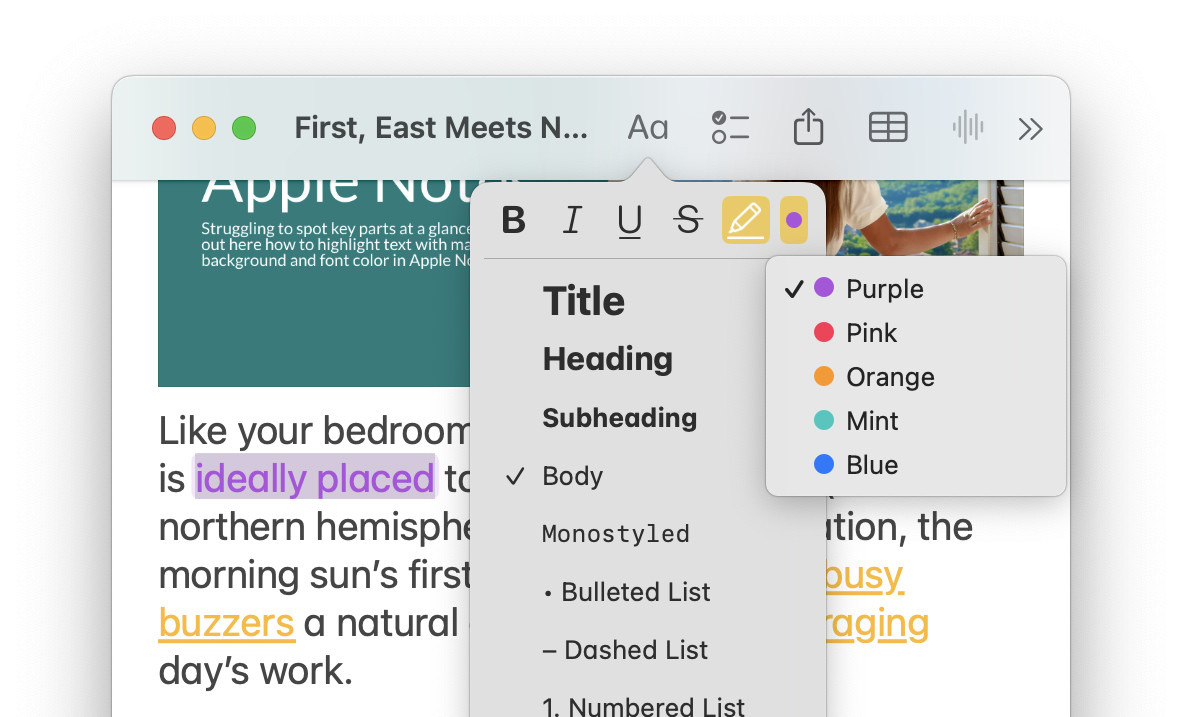Zoom window with green button

click(243, 128)
